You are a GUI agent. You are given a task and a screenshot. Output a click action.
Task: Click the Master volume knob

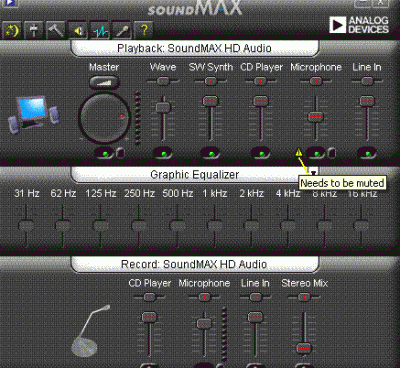tap(104, 118)
